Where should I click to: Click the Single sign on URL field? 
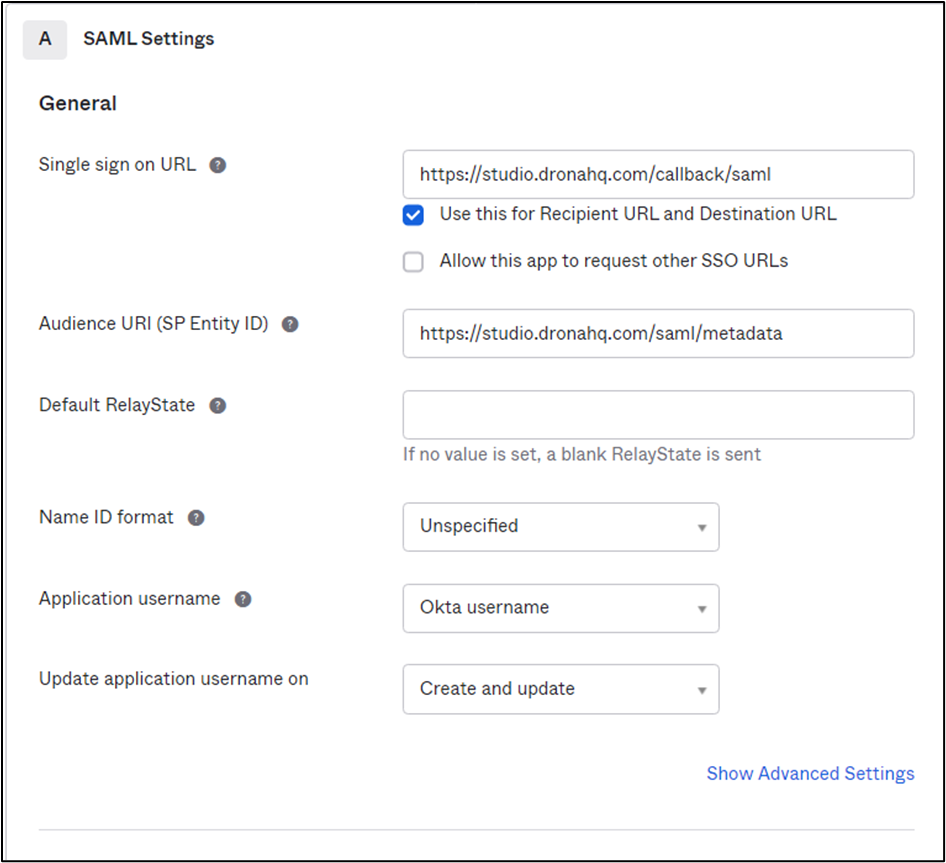click(x=658, y=174)
